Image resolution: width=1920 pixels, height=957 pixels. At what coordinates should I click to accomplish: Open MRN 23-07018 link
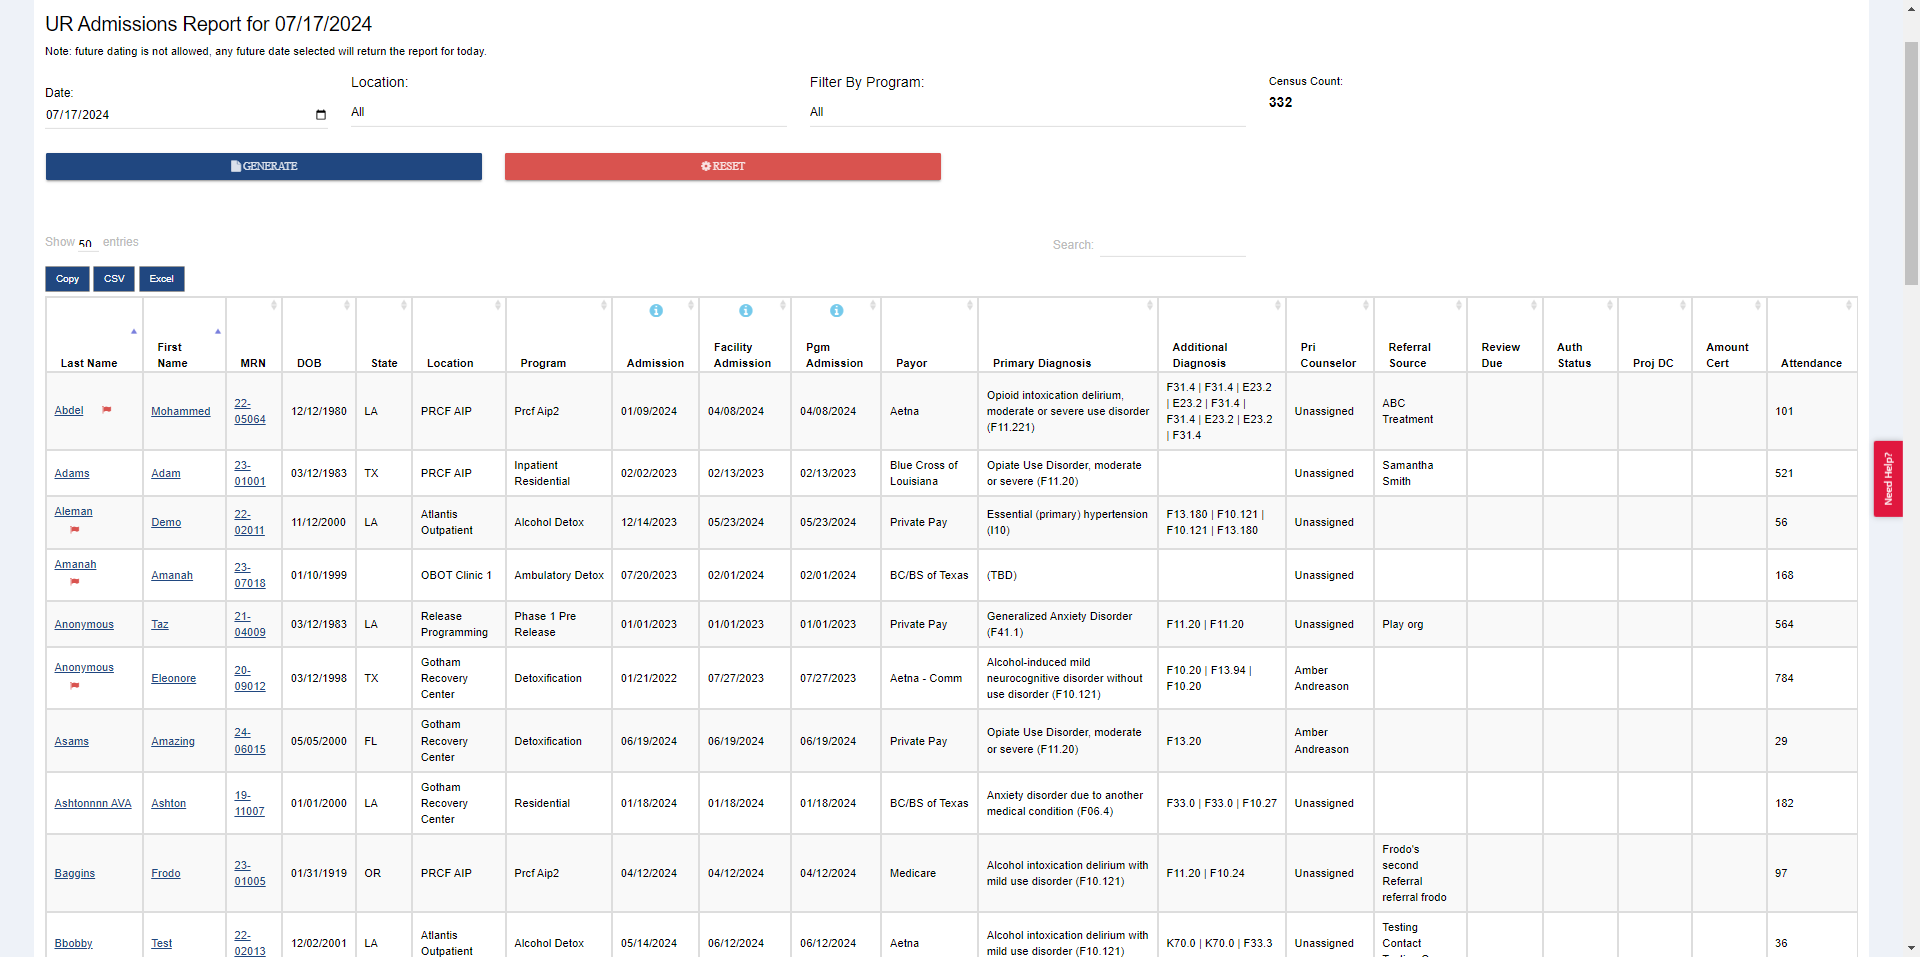(x=250, y=575)
